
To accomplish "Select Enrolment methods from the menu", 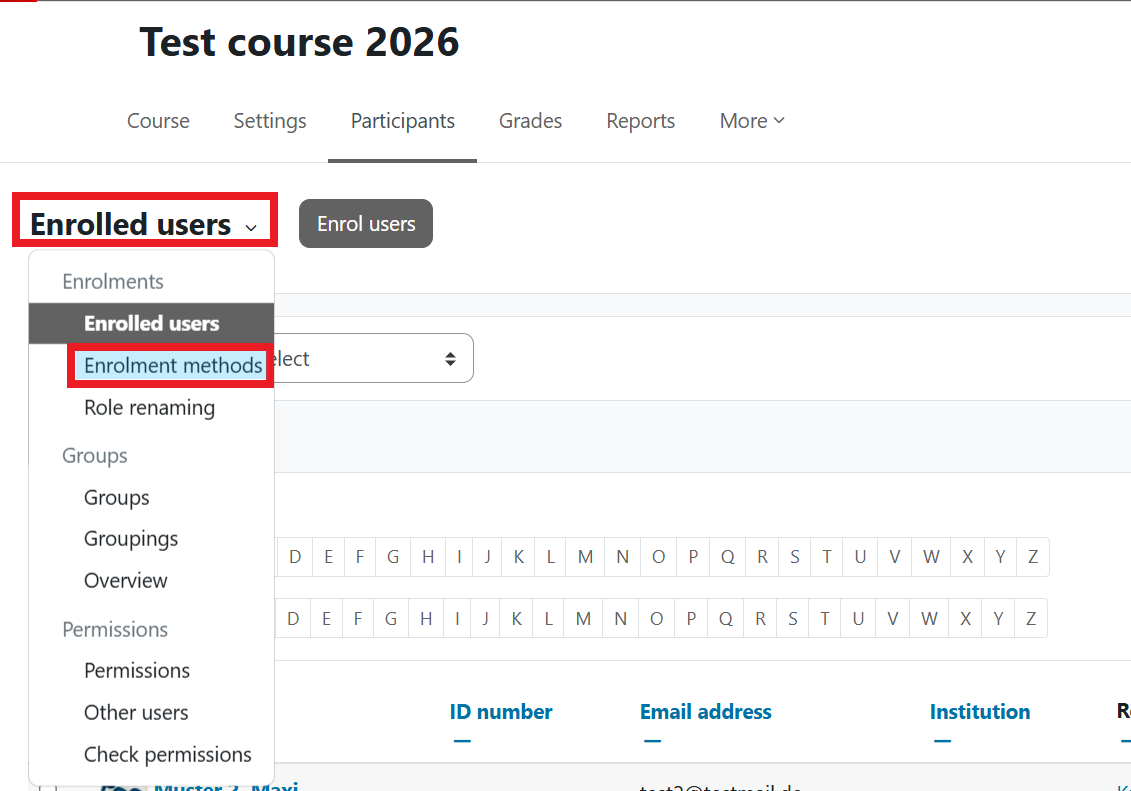I will tap(170, 365).
